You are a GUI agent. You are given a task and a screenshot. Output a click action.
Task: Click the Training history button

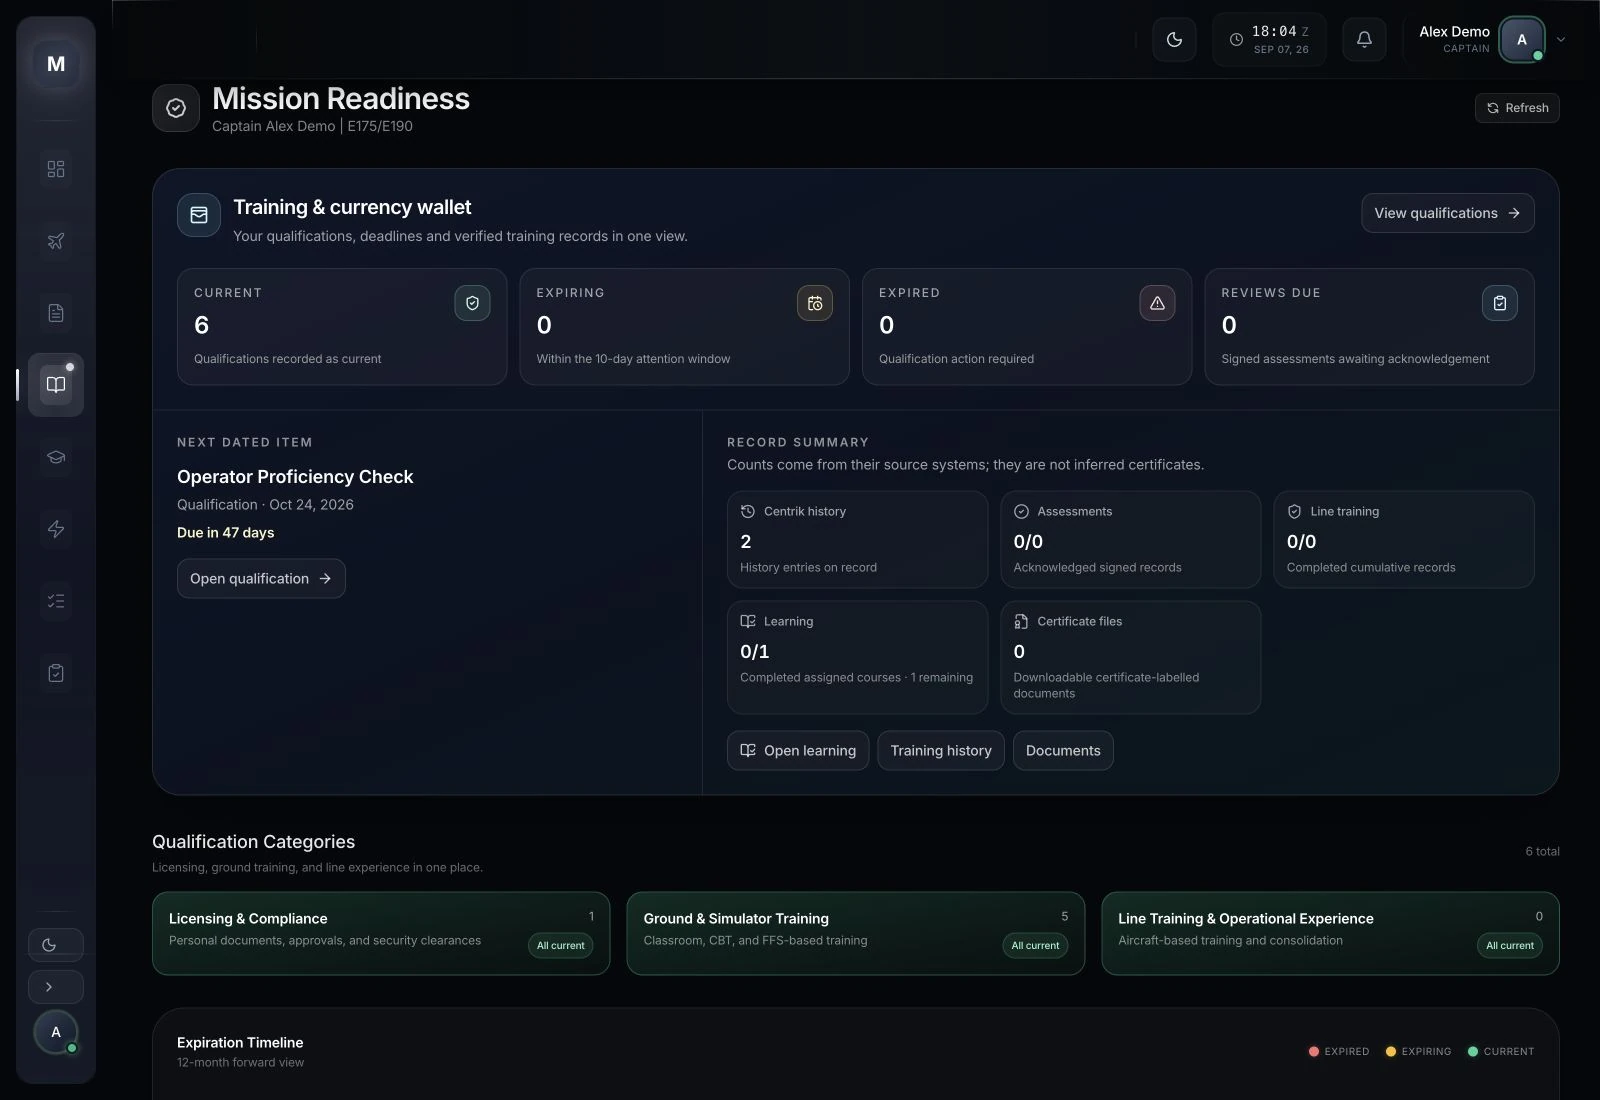tap(941, 751)
